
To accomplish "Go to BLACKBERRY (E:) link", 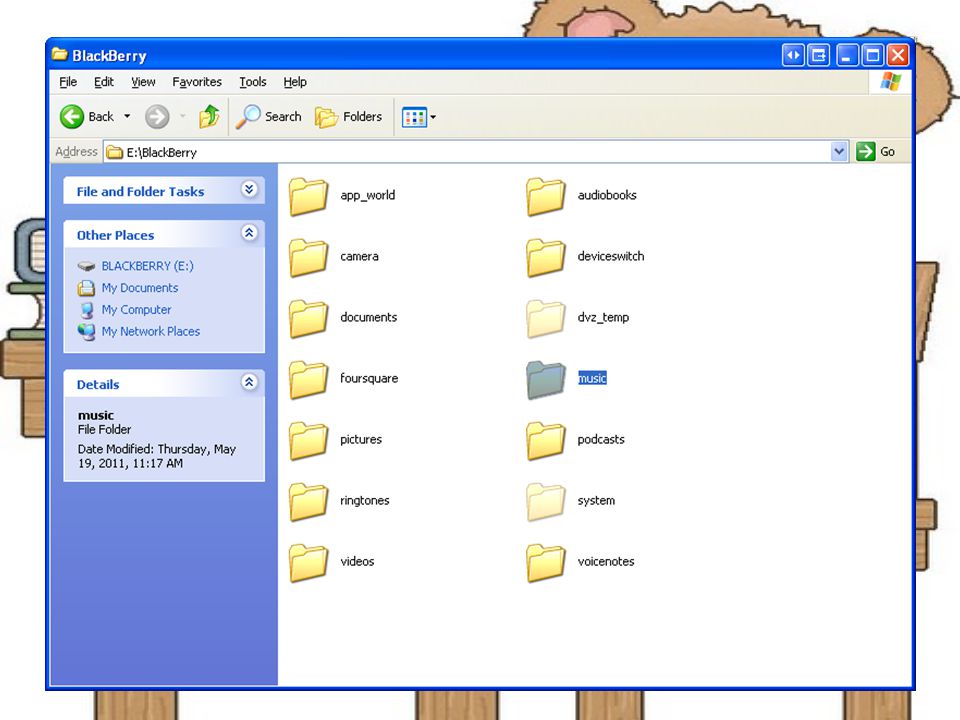I will tap(148, 266).
